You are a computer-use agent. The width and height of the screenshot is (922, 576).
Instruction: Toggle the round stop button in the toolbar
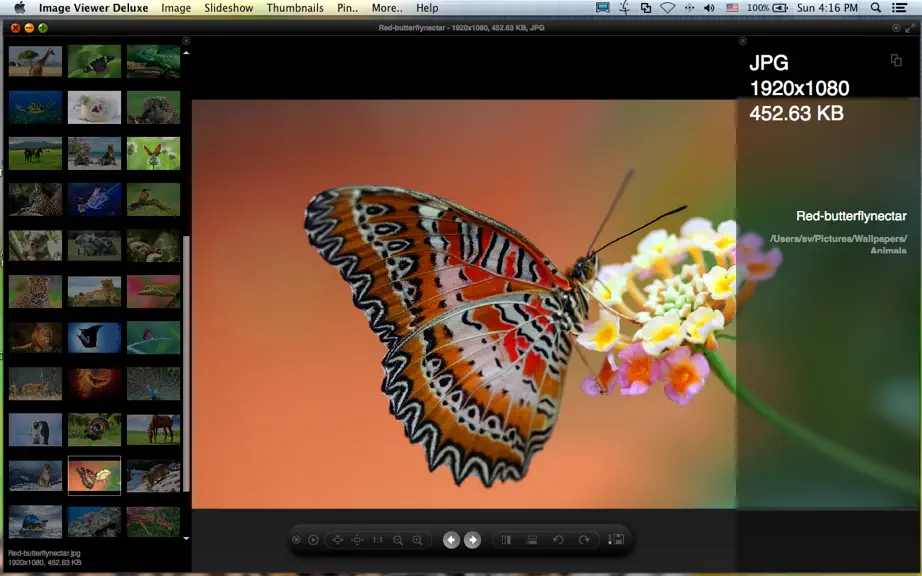tap(296, 540)
